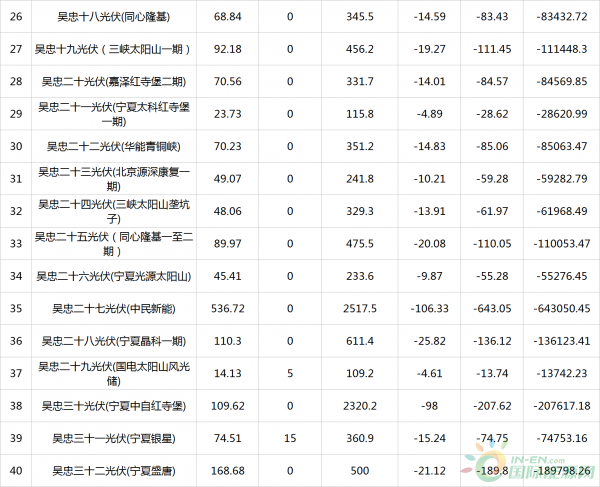Click the cell '吴忠三十光伏(宁夏中自红寺堡)'
The width and height of the screenshot is (600, 487).
pyautogui.click(x=114, y=406)
